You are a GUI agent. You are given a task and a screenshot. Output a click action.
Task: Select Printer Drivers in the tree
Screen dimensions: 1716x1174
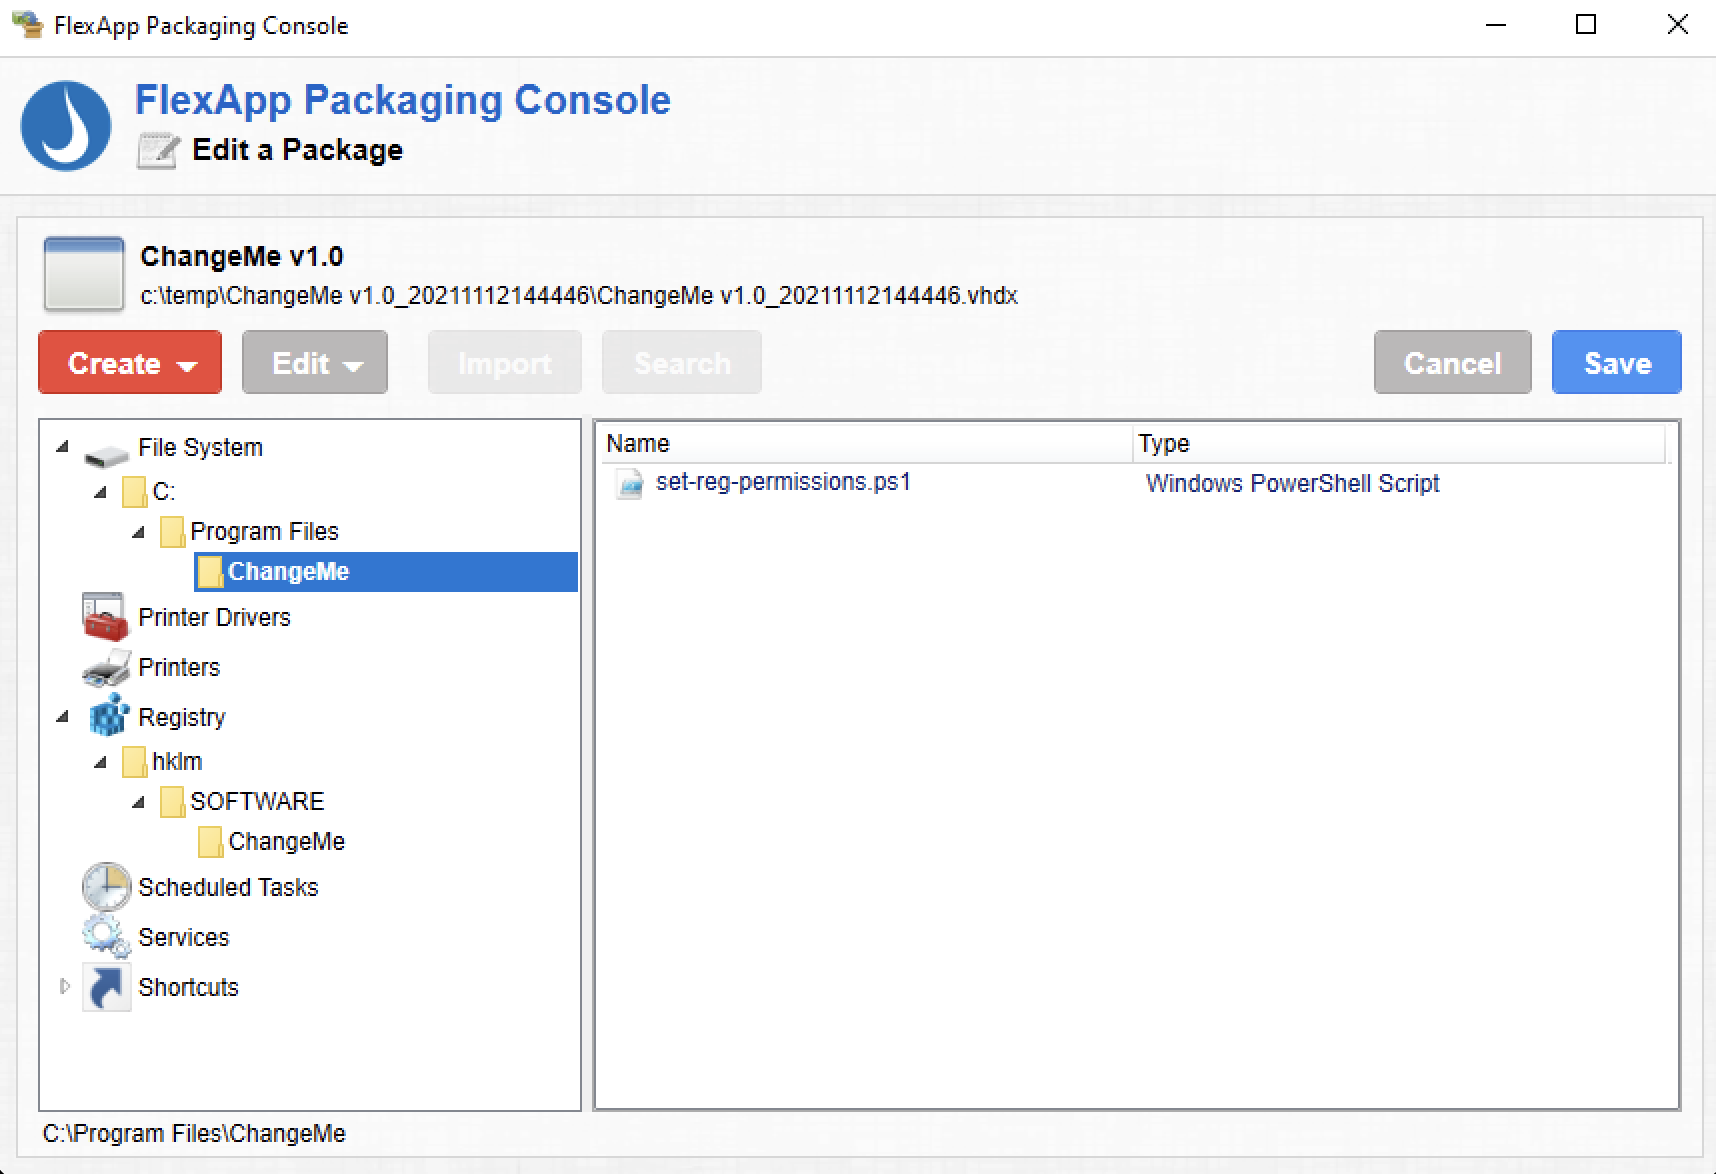point(214,617)
